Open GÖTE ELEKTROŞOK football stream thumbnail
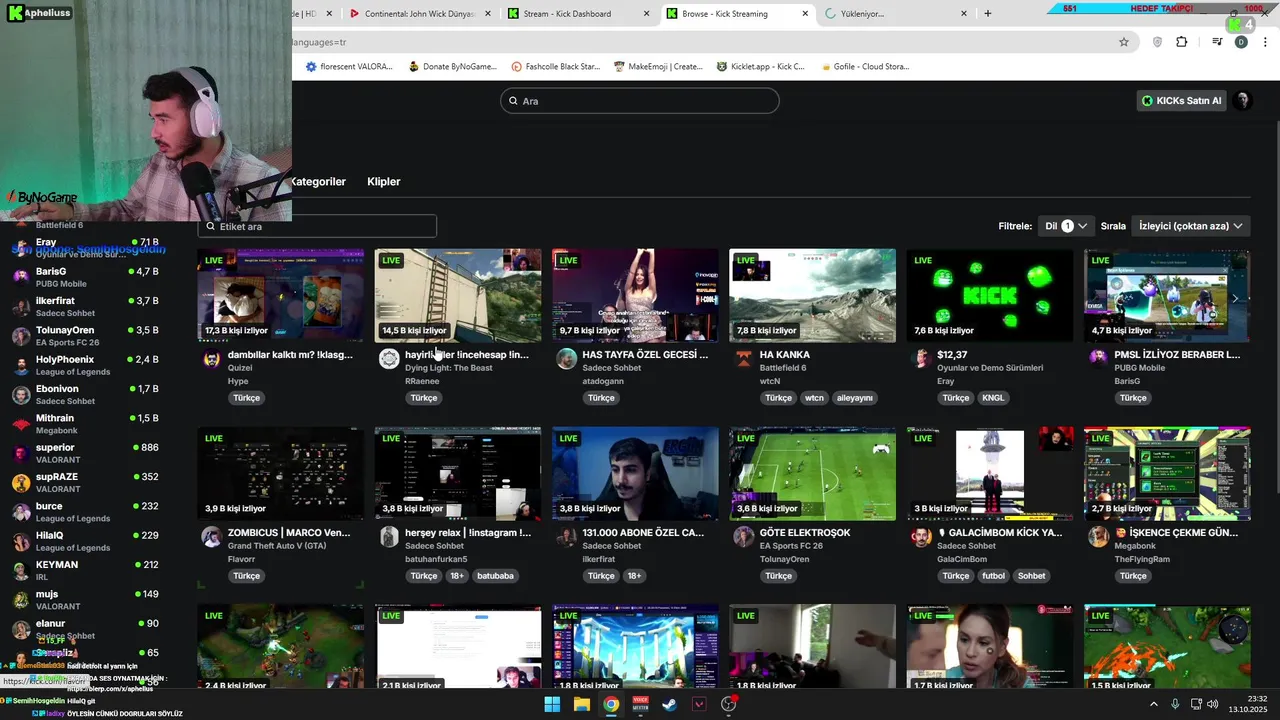 pyautogui.click(x=812, y=473)
